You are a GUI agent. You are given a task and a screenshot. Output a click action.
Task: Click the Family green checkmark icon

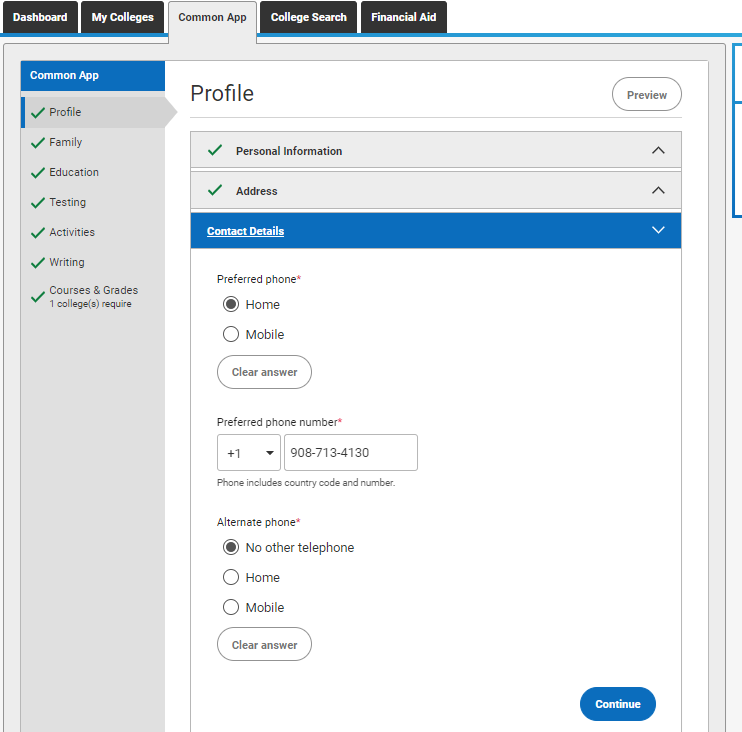[x=38, y=143]
